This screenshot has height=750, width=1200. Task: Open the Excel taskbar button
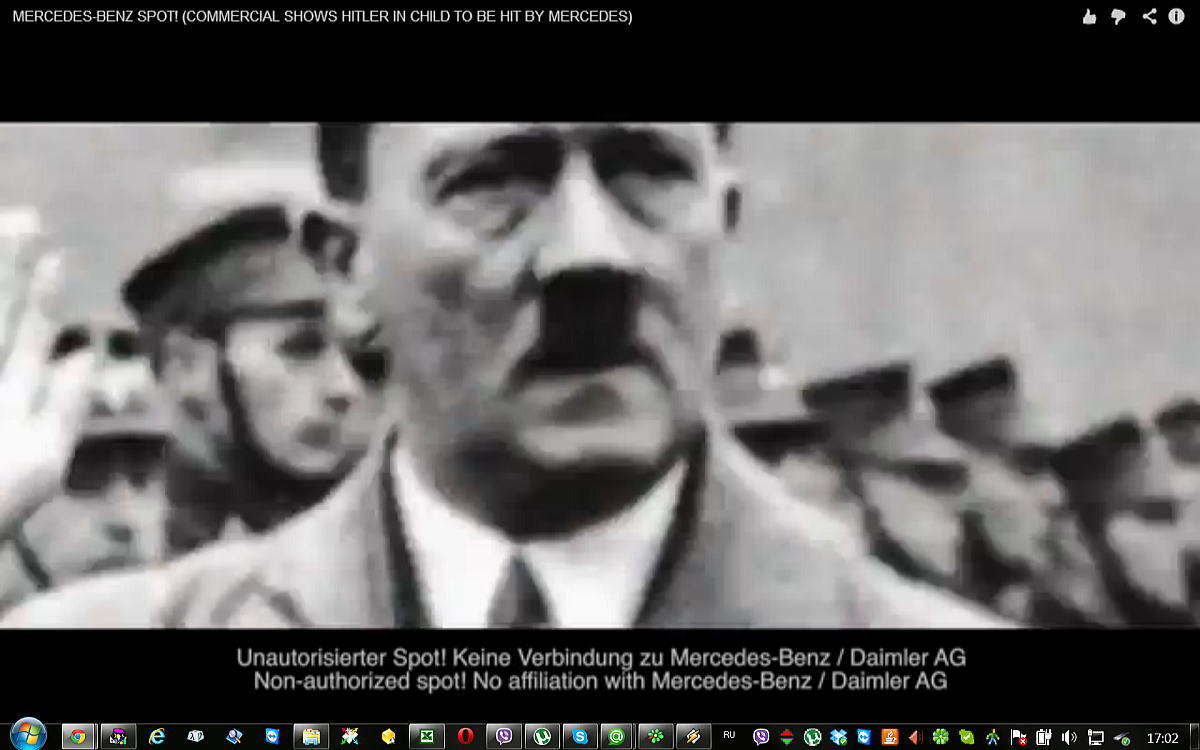coord(427,737)
